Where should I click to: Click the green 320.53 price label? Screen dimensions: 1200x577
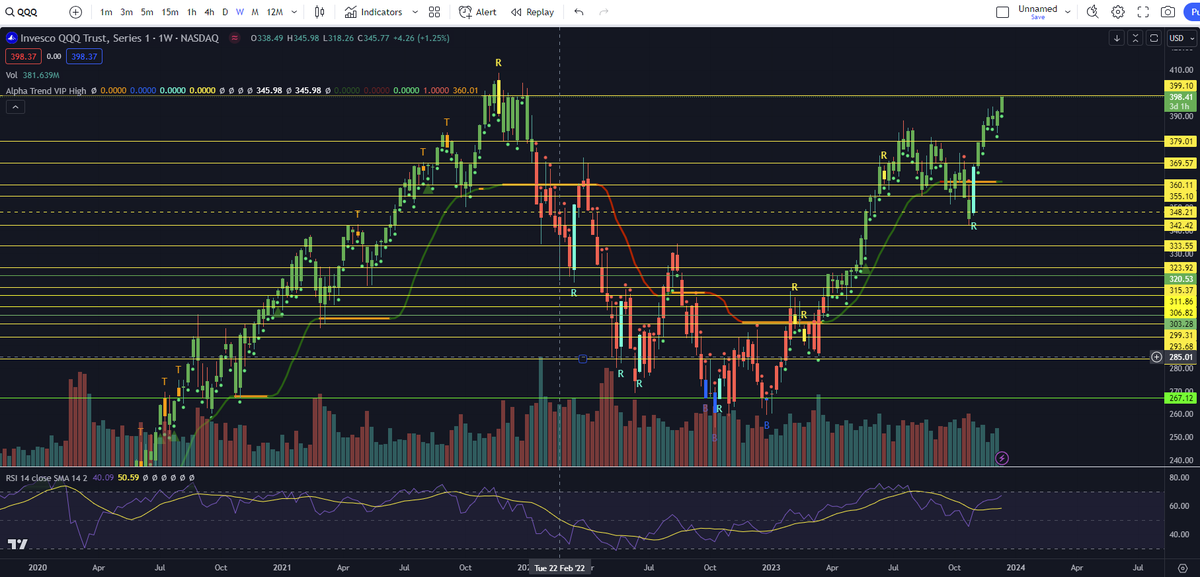[x=1181, y=280]
